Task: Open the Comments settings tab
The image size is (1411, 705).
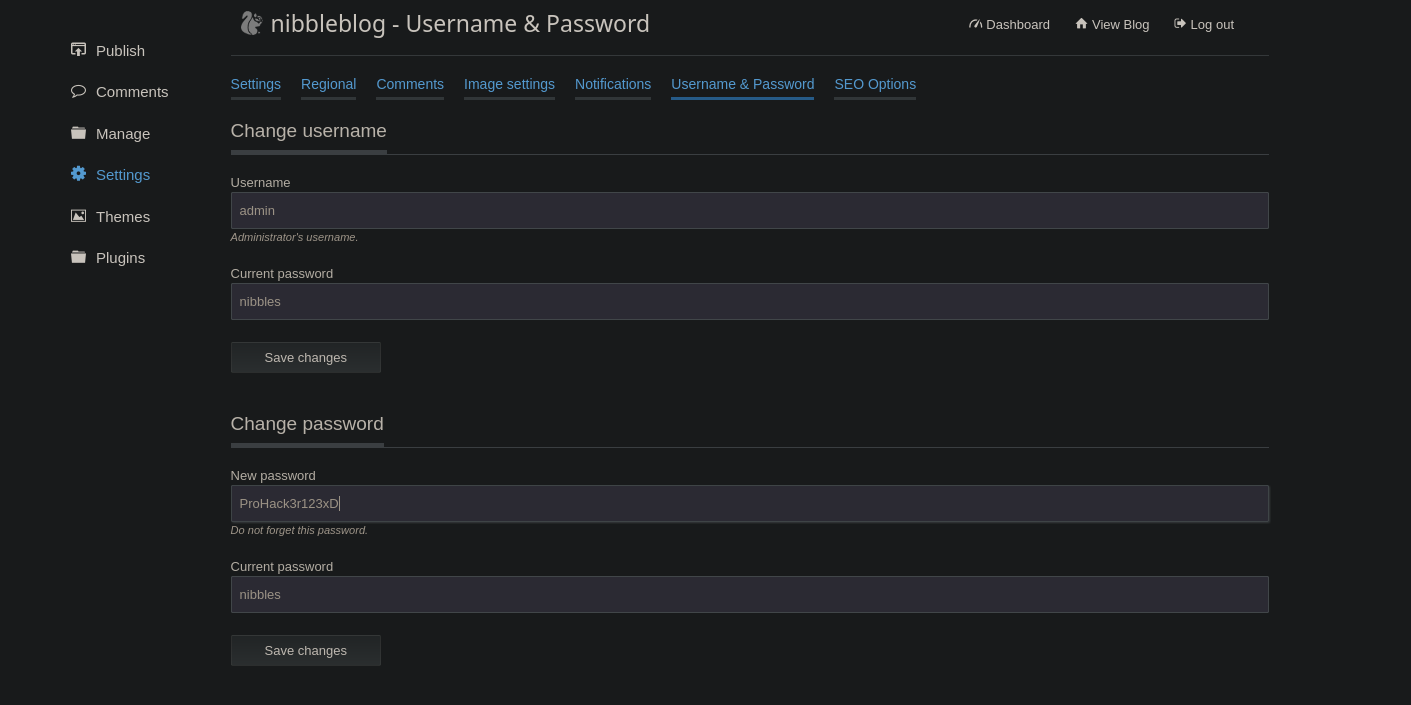Action: [x=410, y=84]
